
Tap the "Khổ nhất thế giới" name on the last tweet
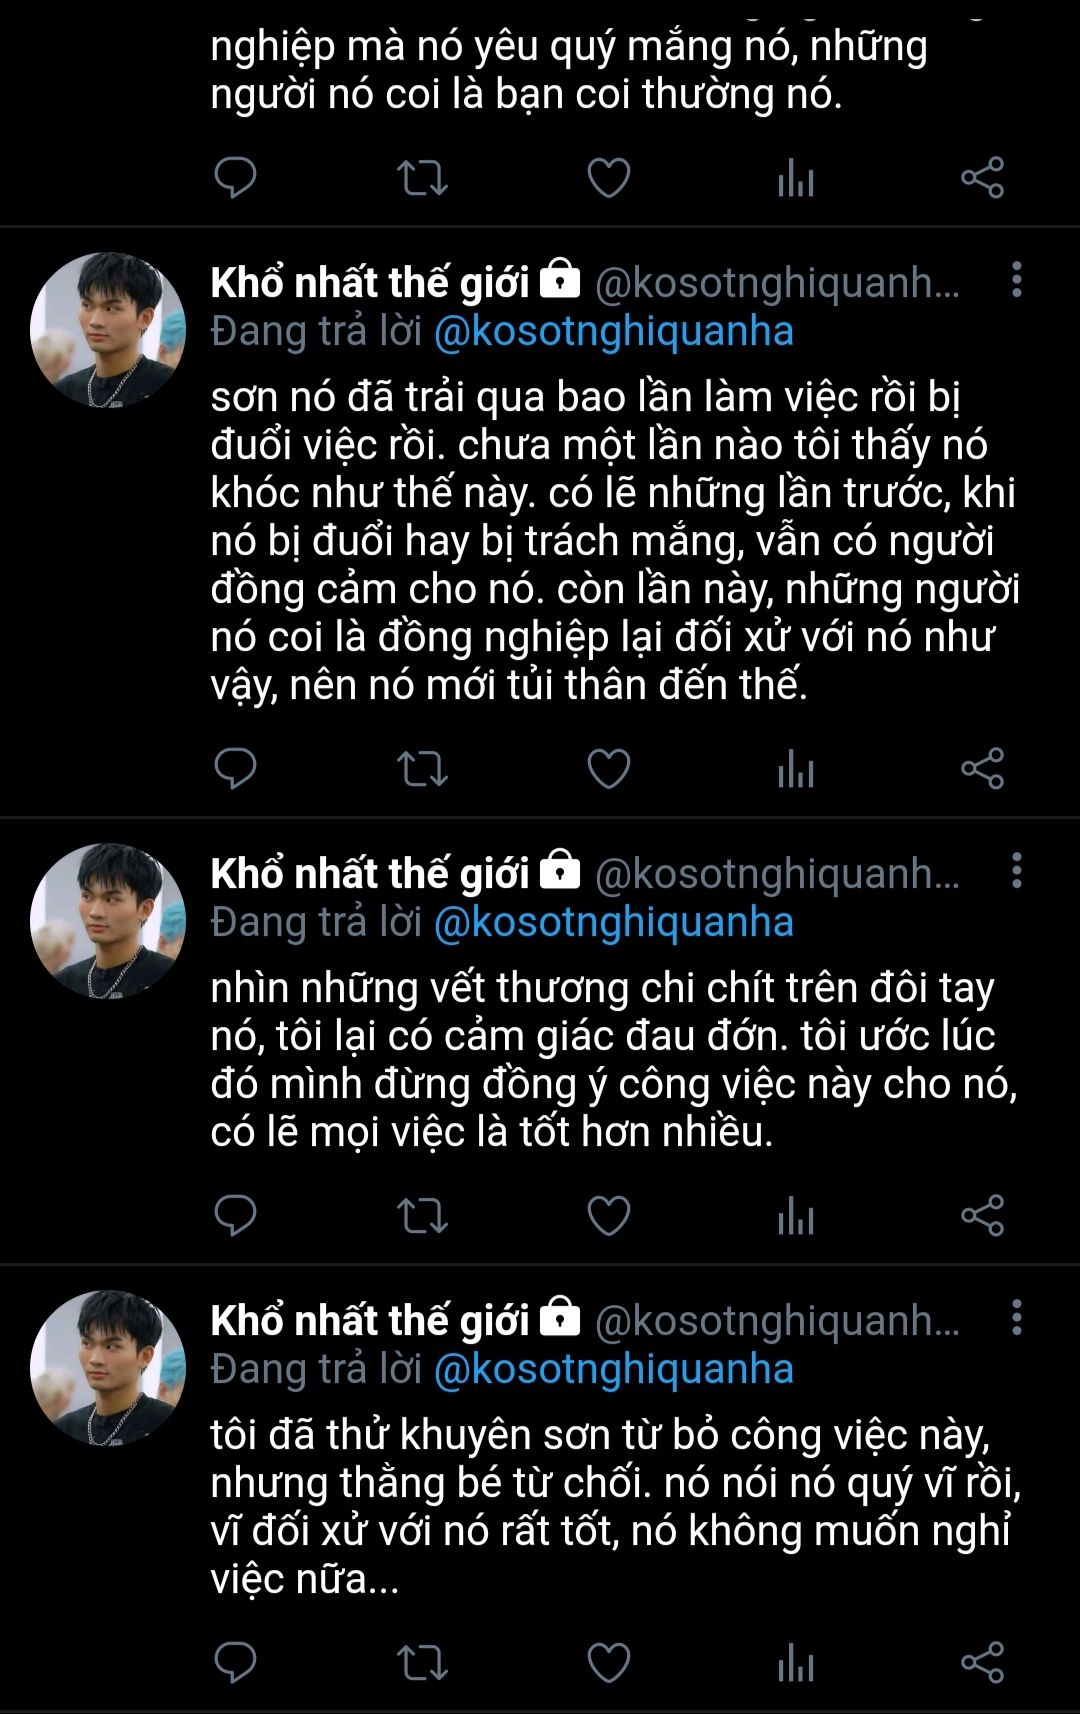coord(370,1321)
